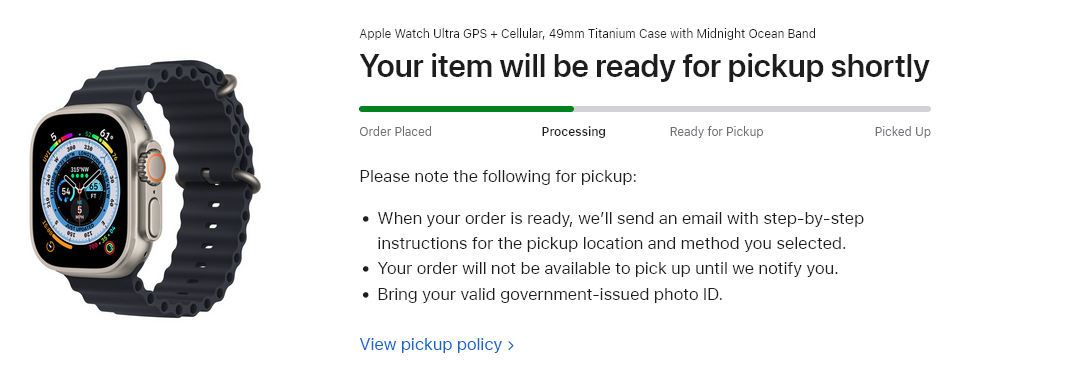Select the Ready for Pickup step label
The height and width of the screenshot is (380, 1082).
[716, 132]
